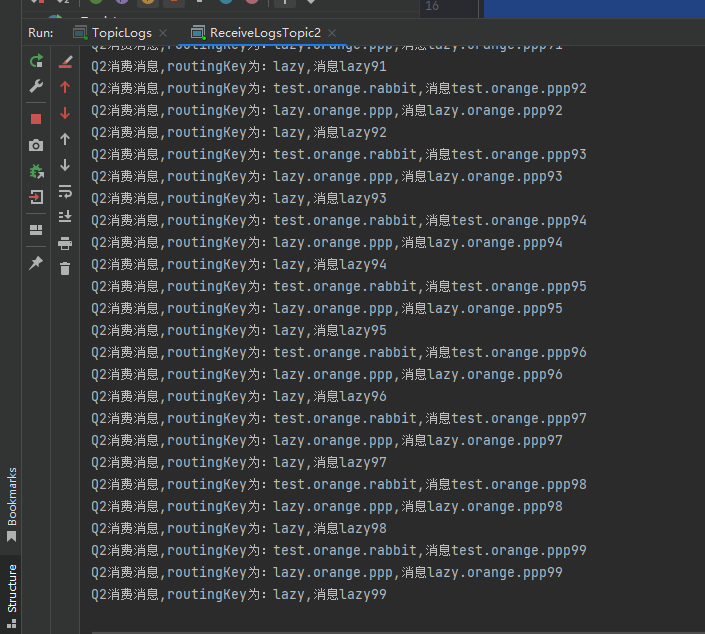Close the TopicLogs tab
Viewport: 705px width, 634px height.
[163, 33]
